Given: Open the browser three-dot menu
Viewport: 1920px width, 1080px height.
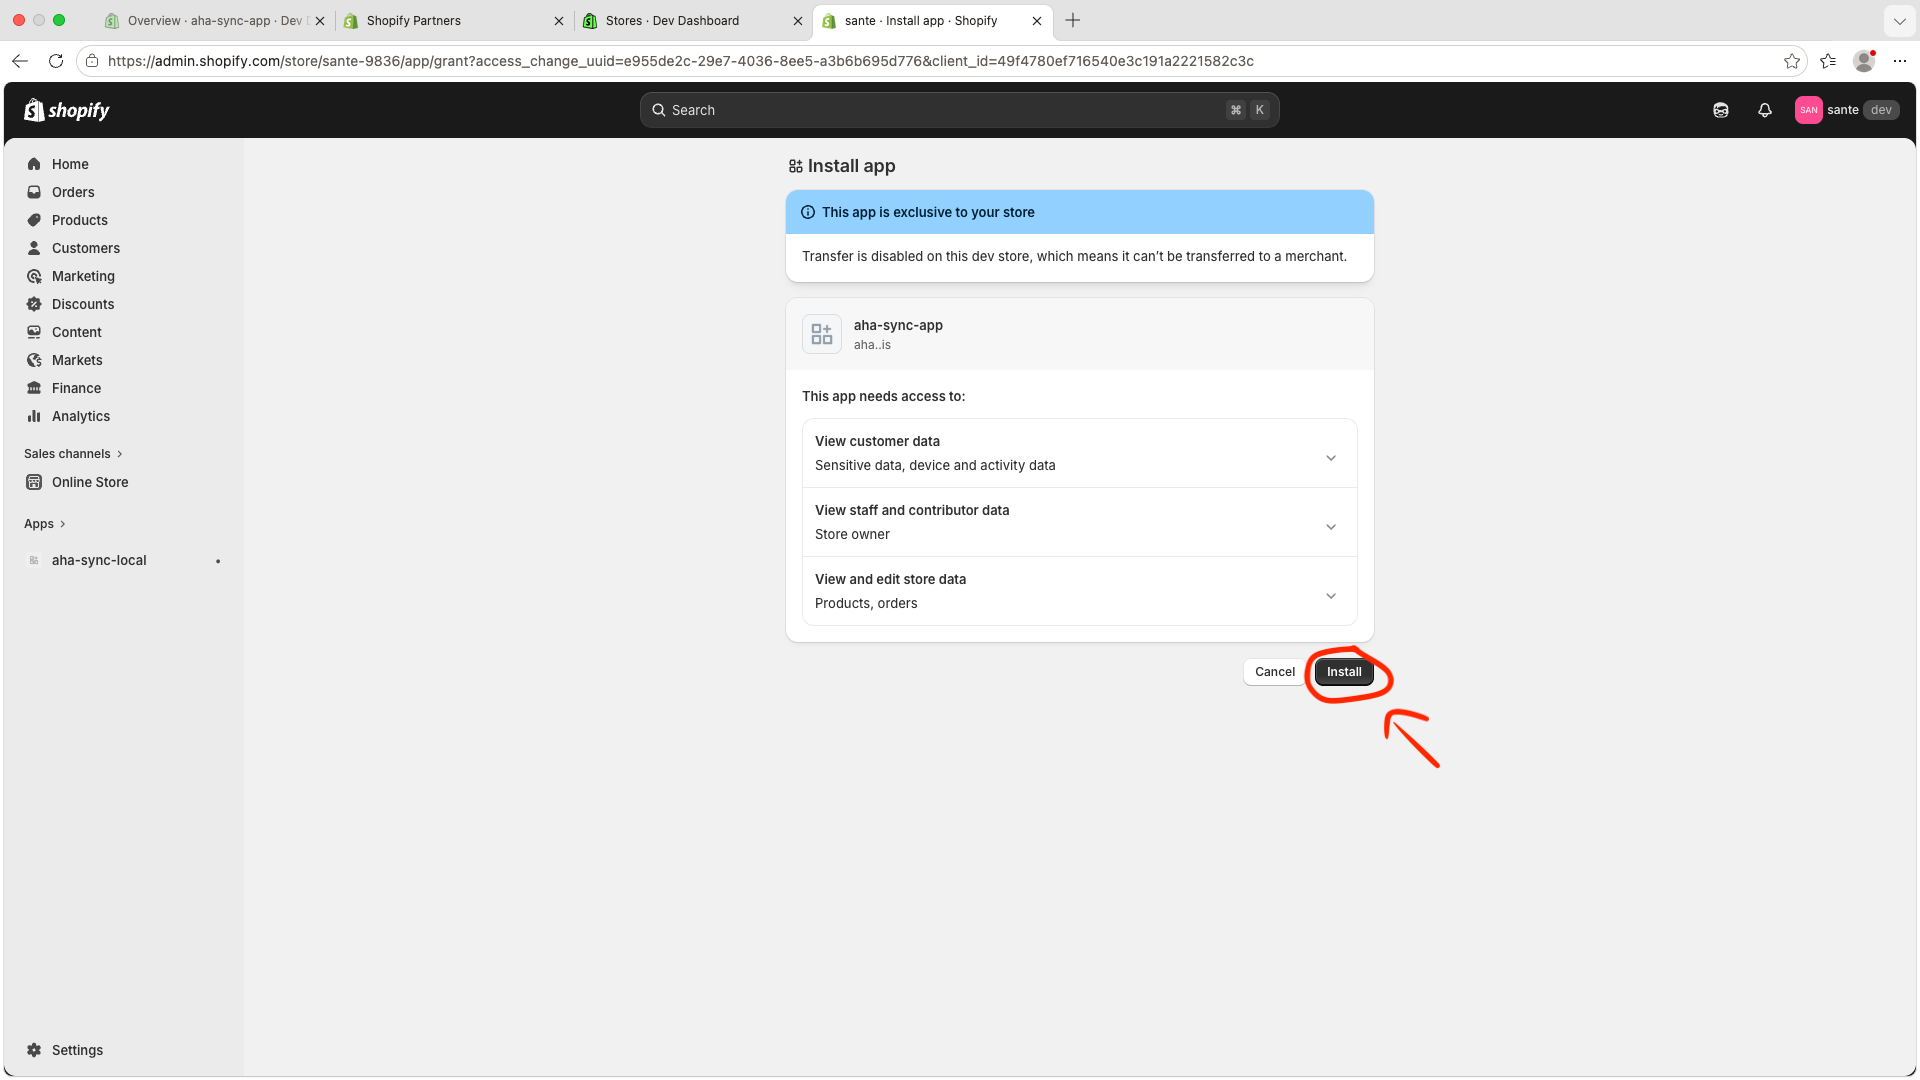Looking at the screenshot, I should [x=1900, y=61].
